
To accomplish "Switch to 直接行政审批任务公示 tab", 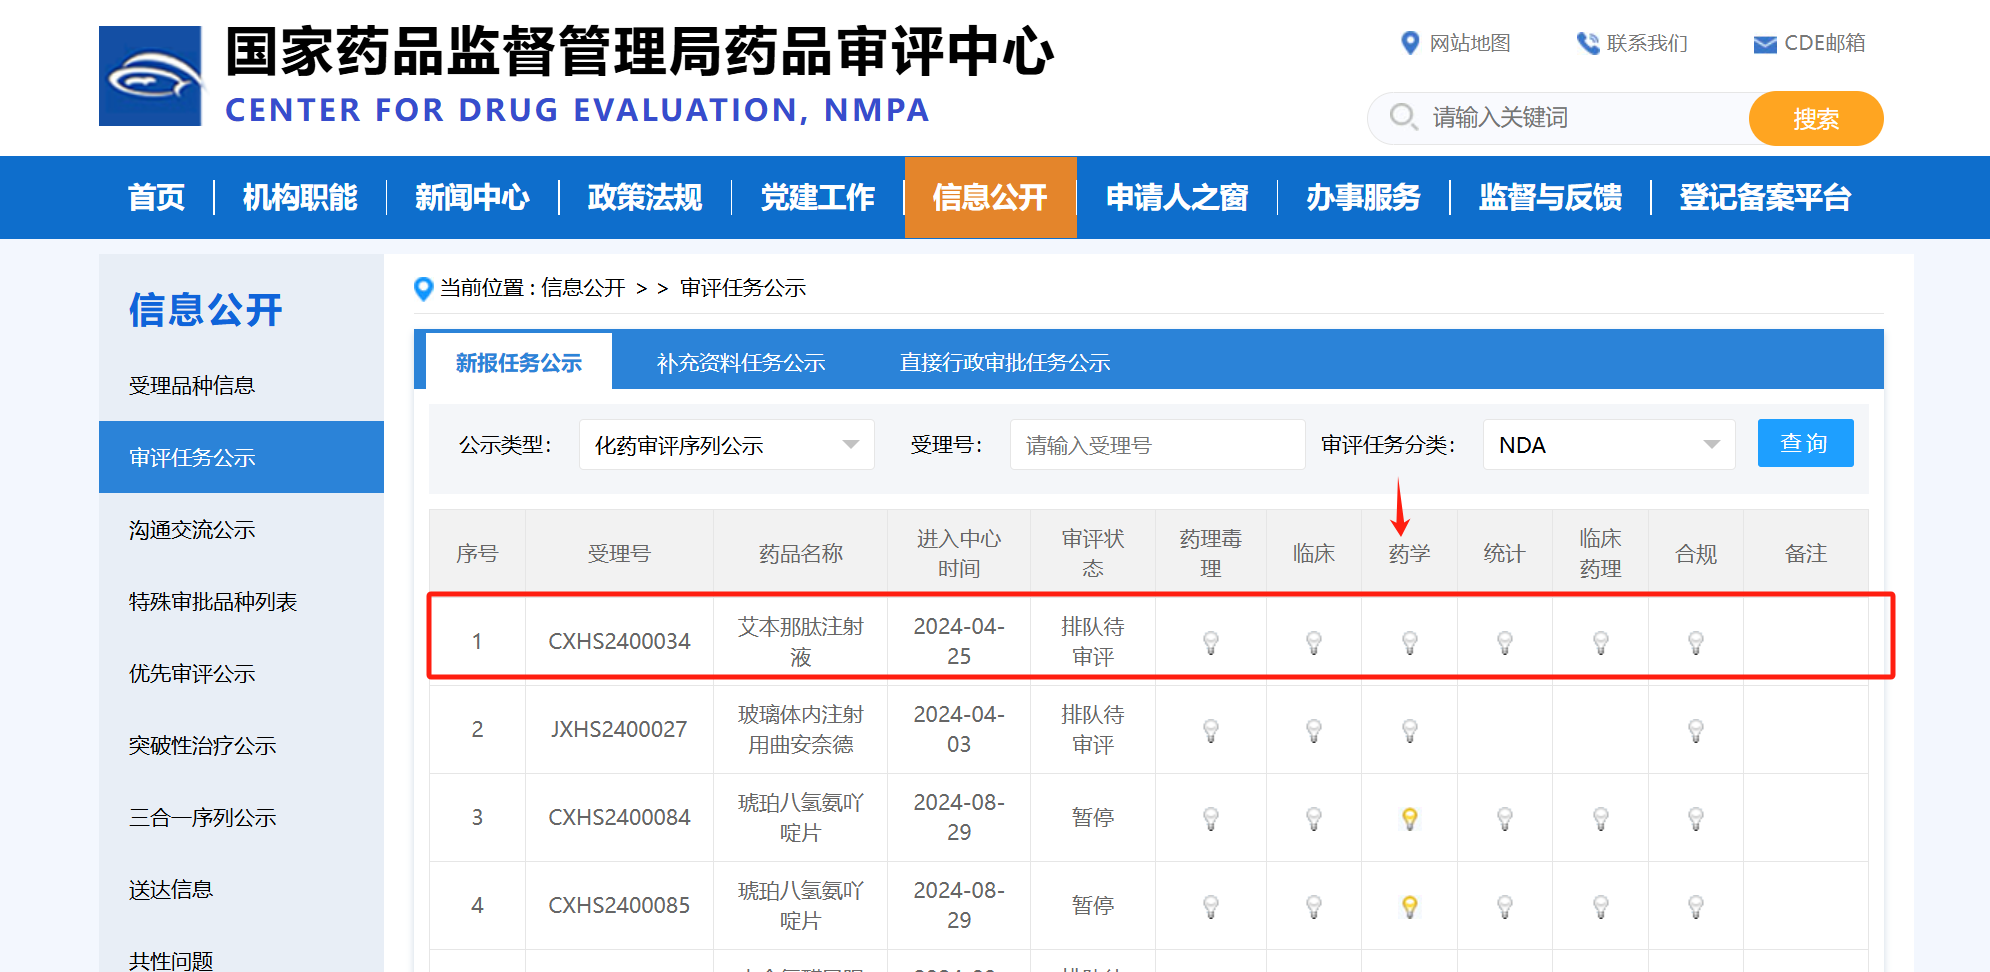I will (x=1005, y=362).
